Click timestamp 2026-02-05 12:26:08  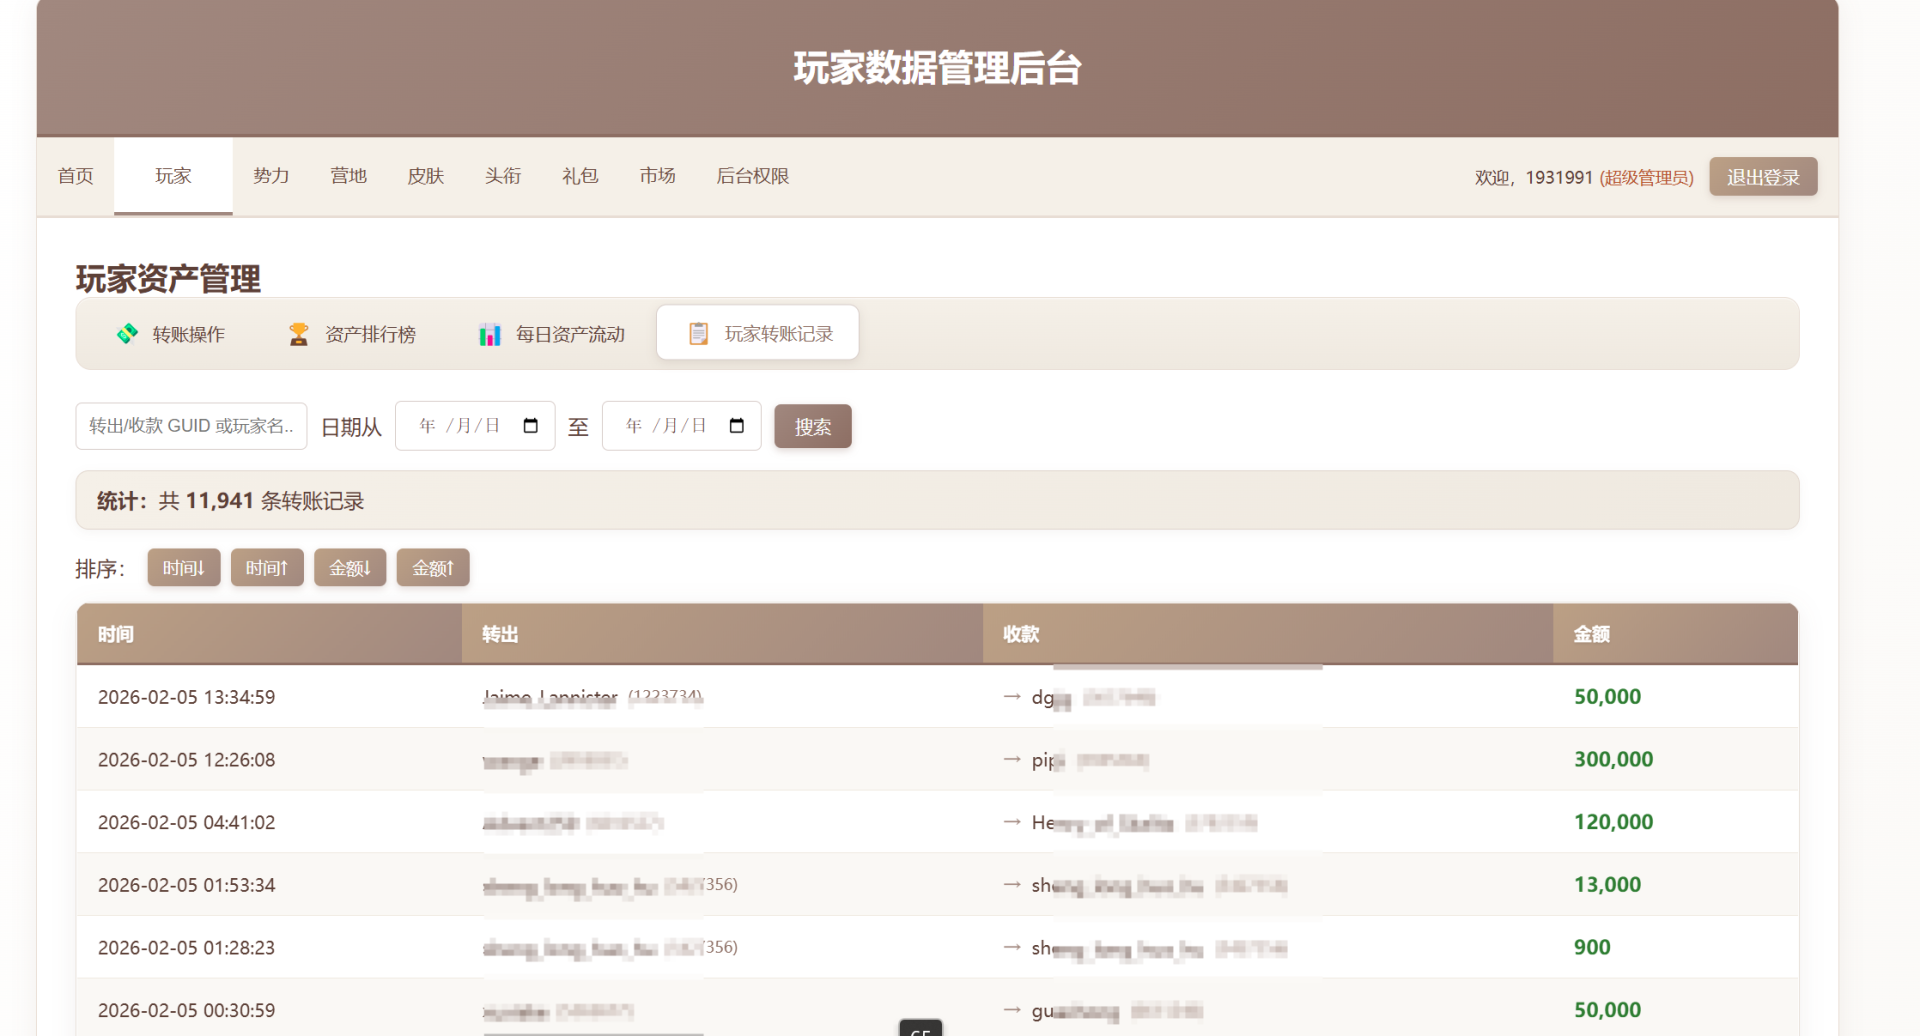pos(186,760)
